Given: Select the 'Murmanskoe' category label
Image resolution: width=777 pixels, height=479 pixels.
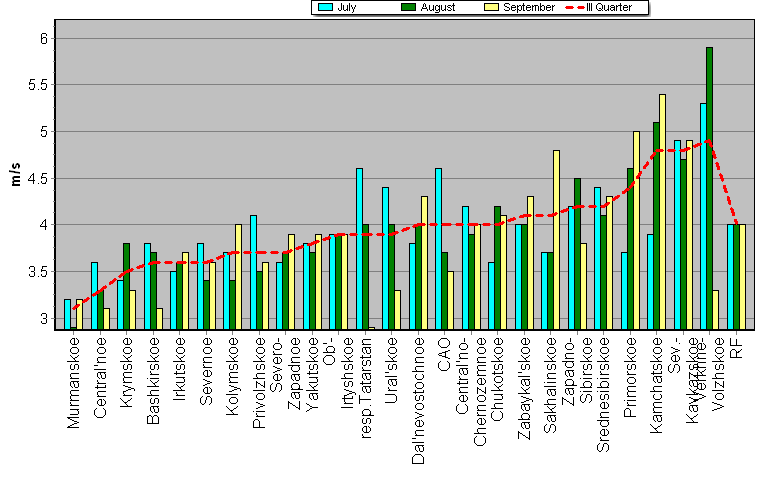Looking at the screenshot, I should [x=73, y=383].
